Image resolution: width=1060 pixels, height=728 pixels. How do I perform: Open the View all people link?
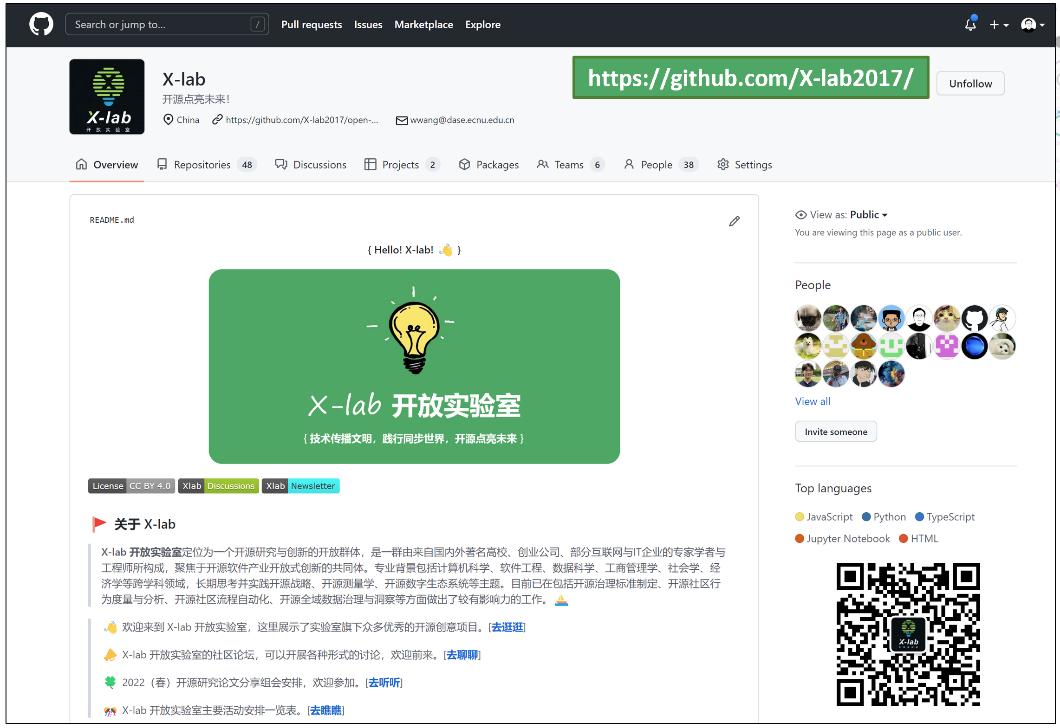(812, 401)
